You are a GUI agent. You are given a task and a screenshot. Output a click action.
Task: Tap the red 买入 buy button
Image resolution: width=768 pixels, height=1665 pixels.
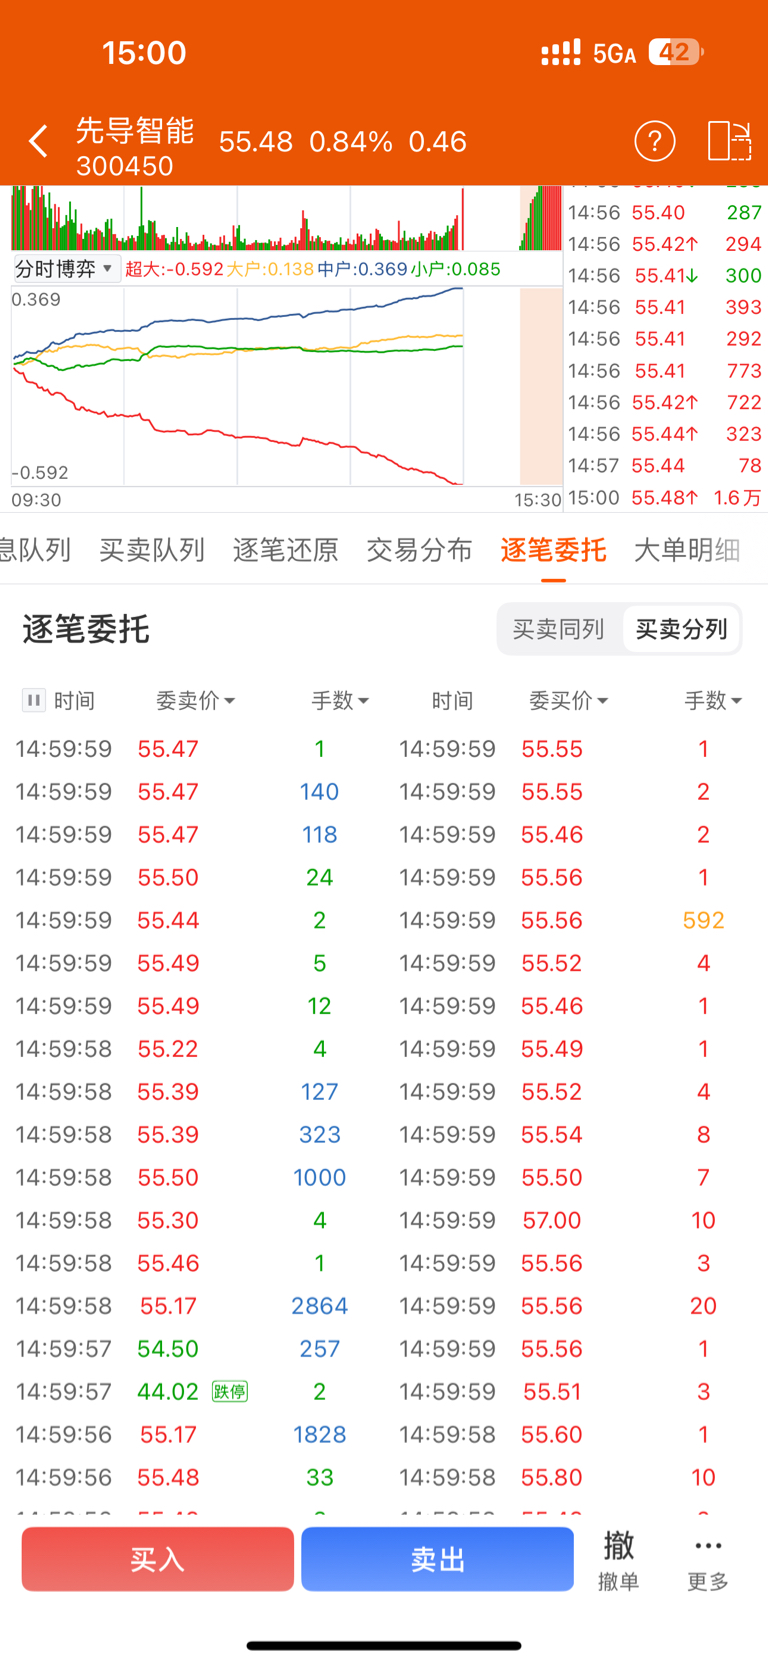coord(158,1559)
